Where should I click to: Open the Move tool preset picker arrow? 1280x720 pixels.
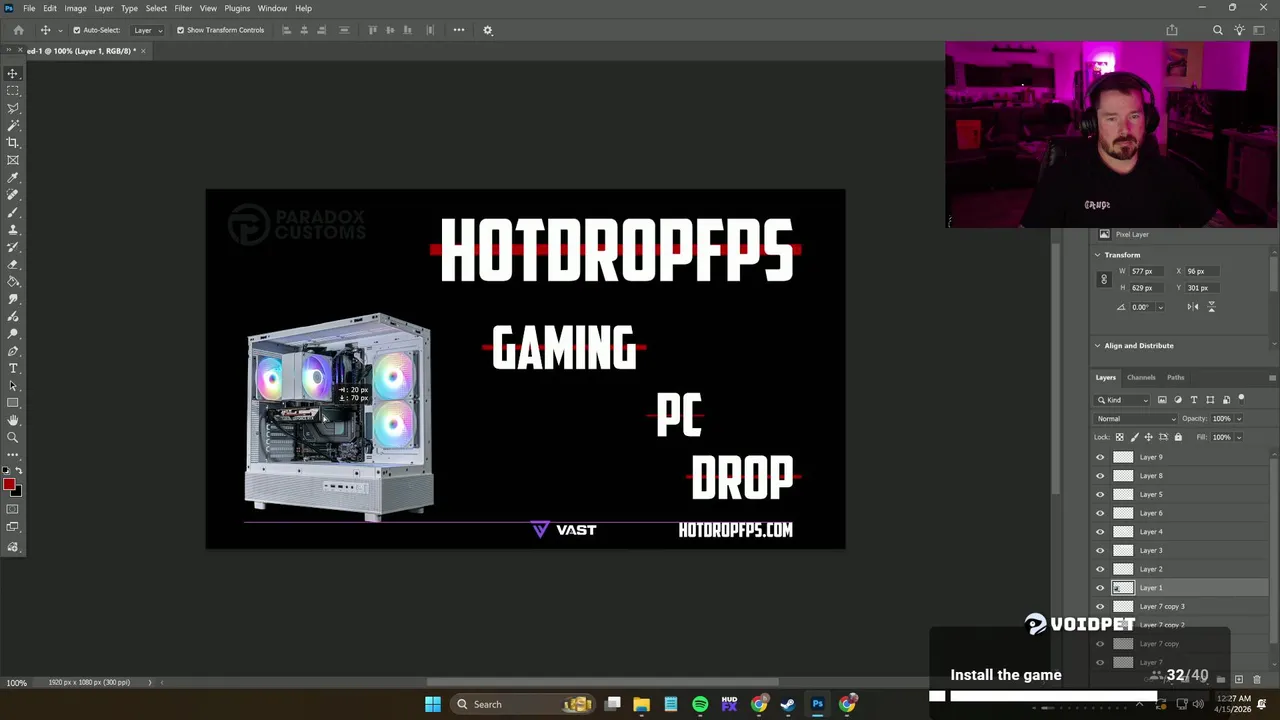click(60, 30)
